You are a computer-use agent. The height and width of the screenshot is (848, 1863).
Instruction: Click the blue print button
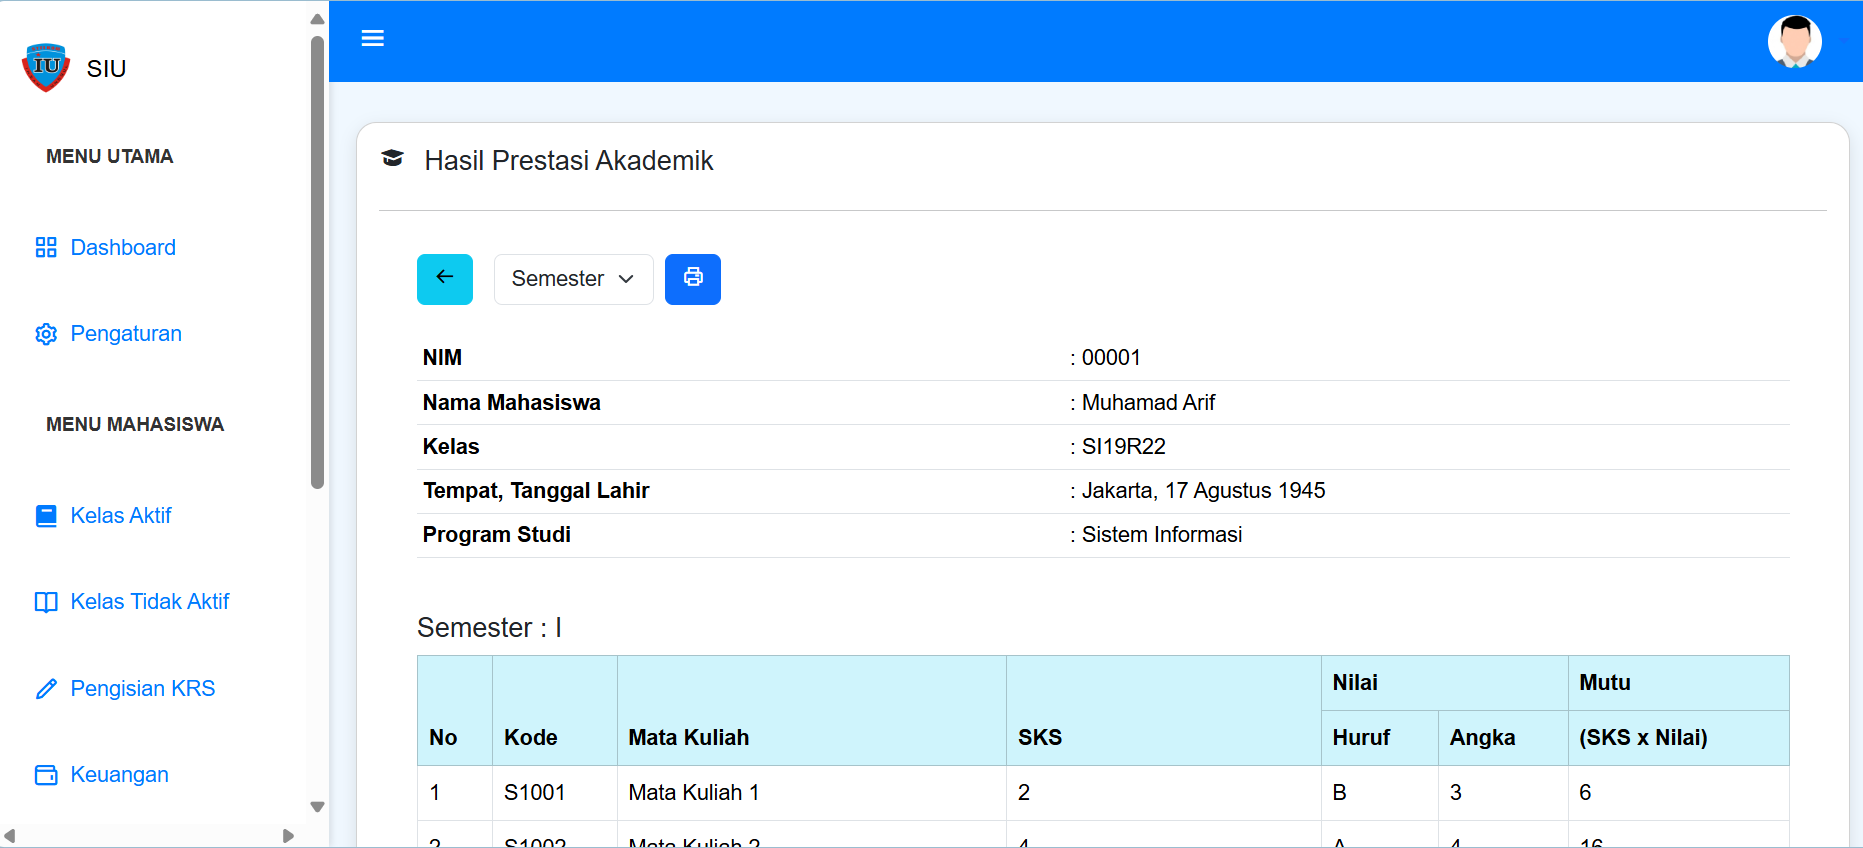point(692,279)
